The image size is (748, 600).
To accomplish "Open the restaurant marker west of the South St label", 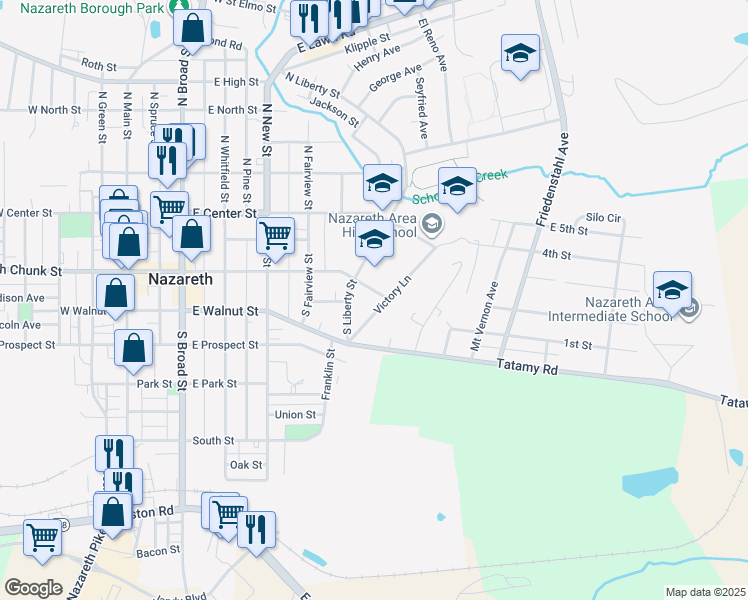I will coord(114,456).
